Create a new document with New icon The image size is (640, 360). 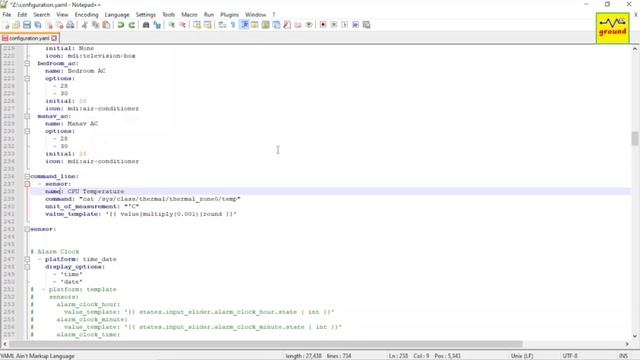(x=6, y=25)
